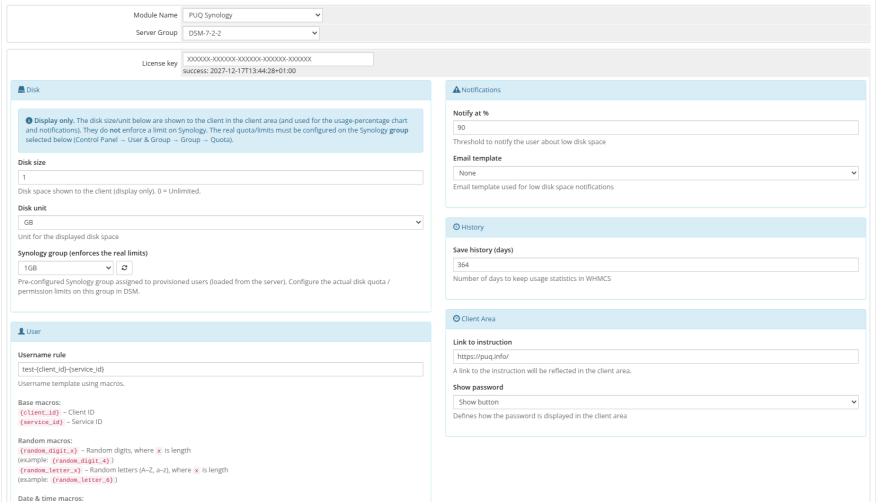Click the {client_id} macro tag
The image size is (880, 502).
pyautogui.click(x=39, y=412)
